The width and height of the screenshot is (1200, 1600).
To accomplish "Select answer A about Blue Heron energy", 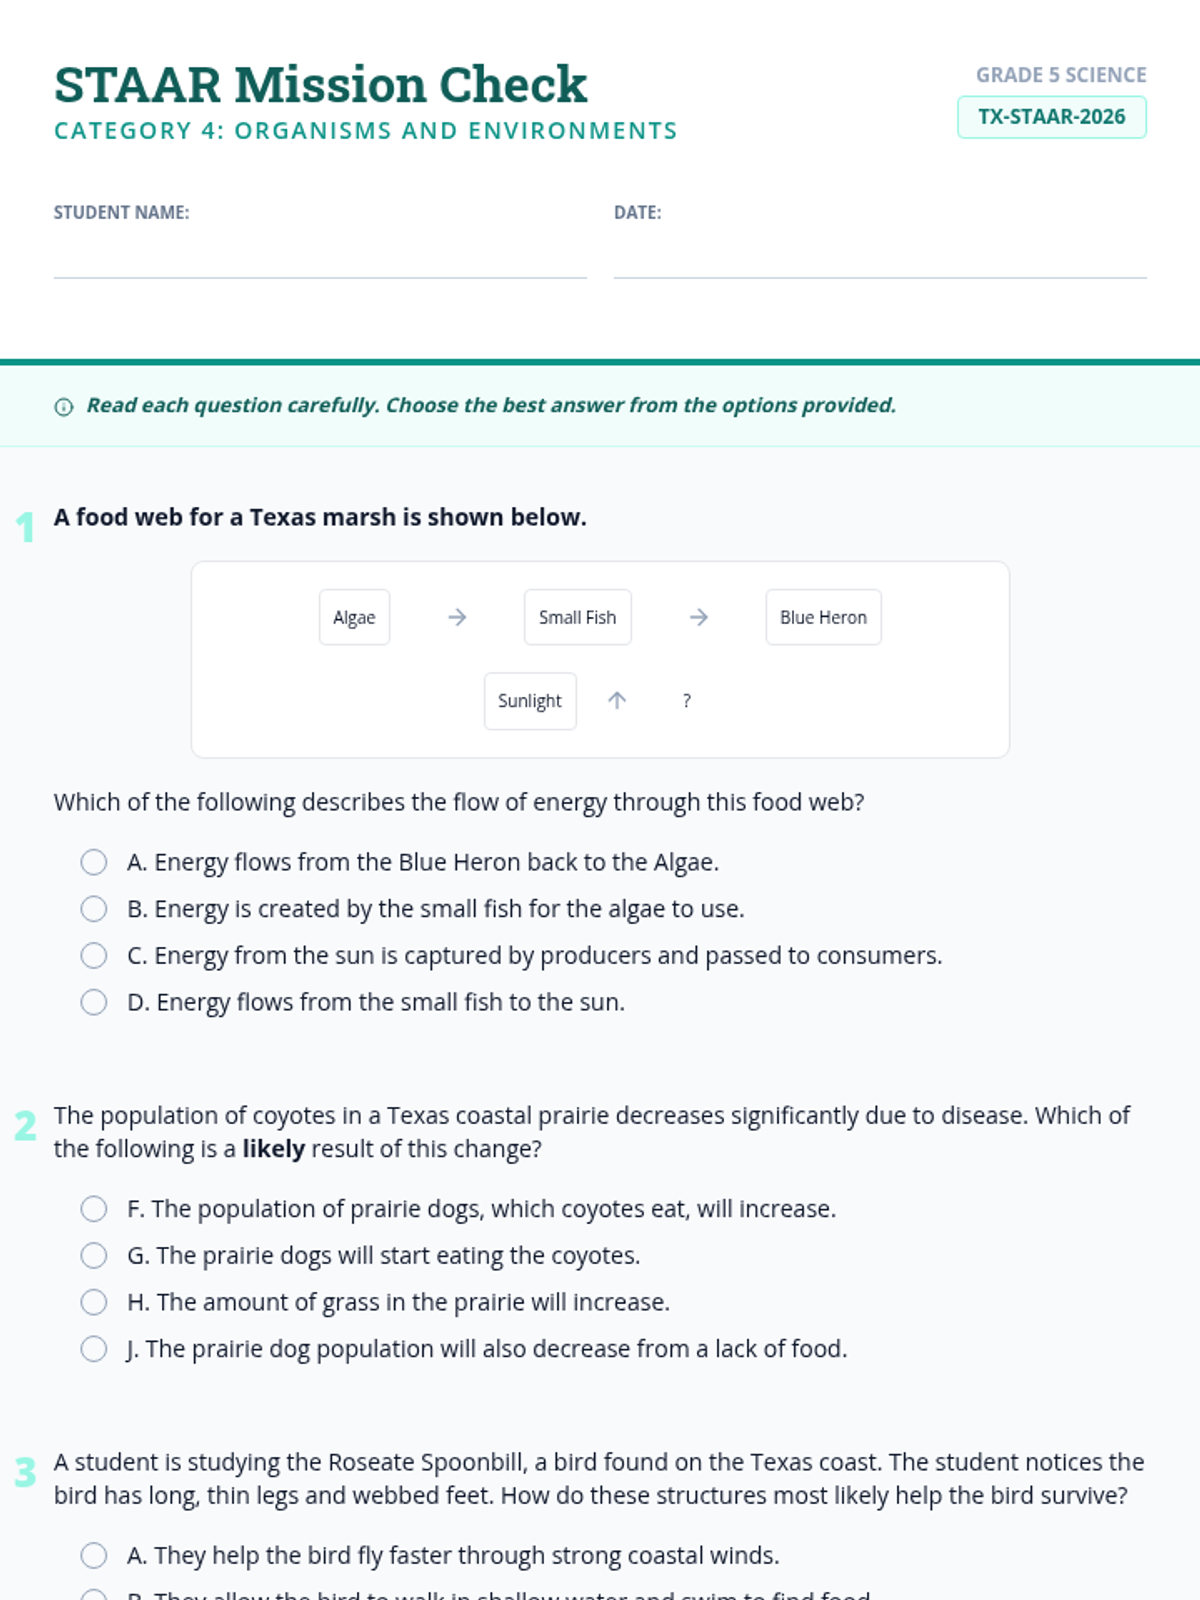I will pyautogui.click(x=94, y=862).
